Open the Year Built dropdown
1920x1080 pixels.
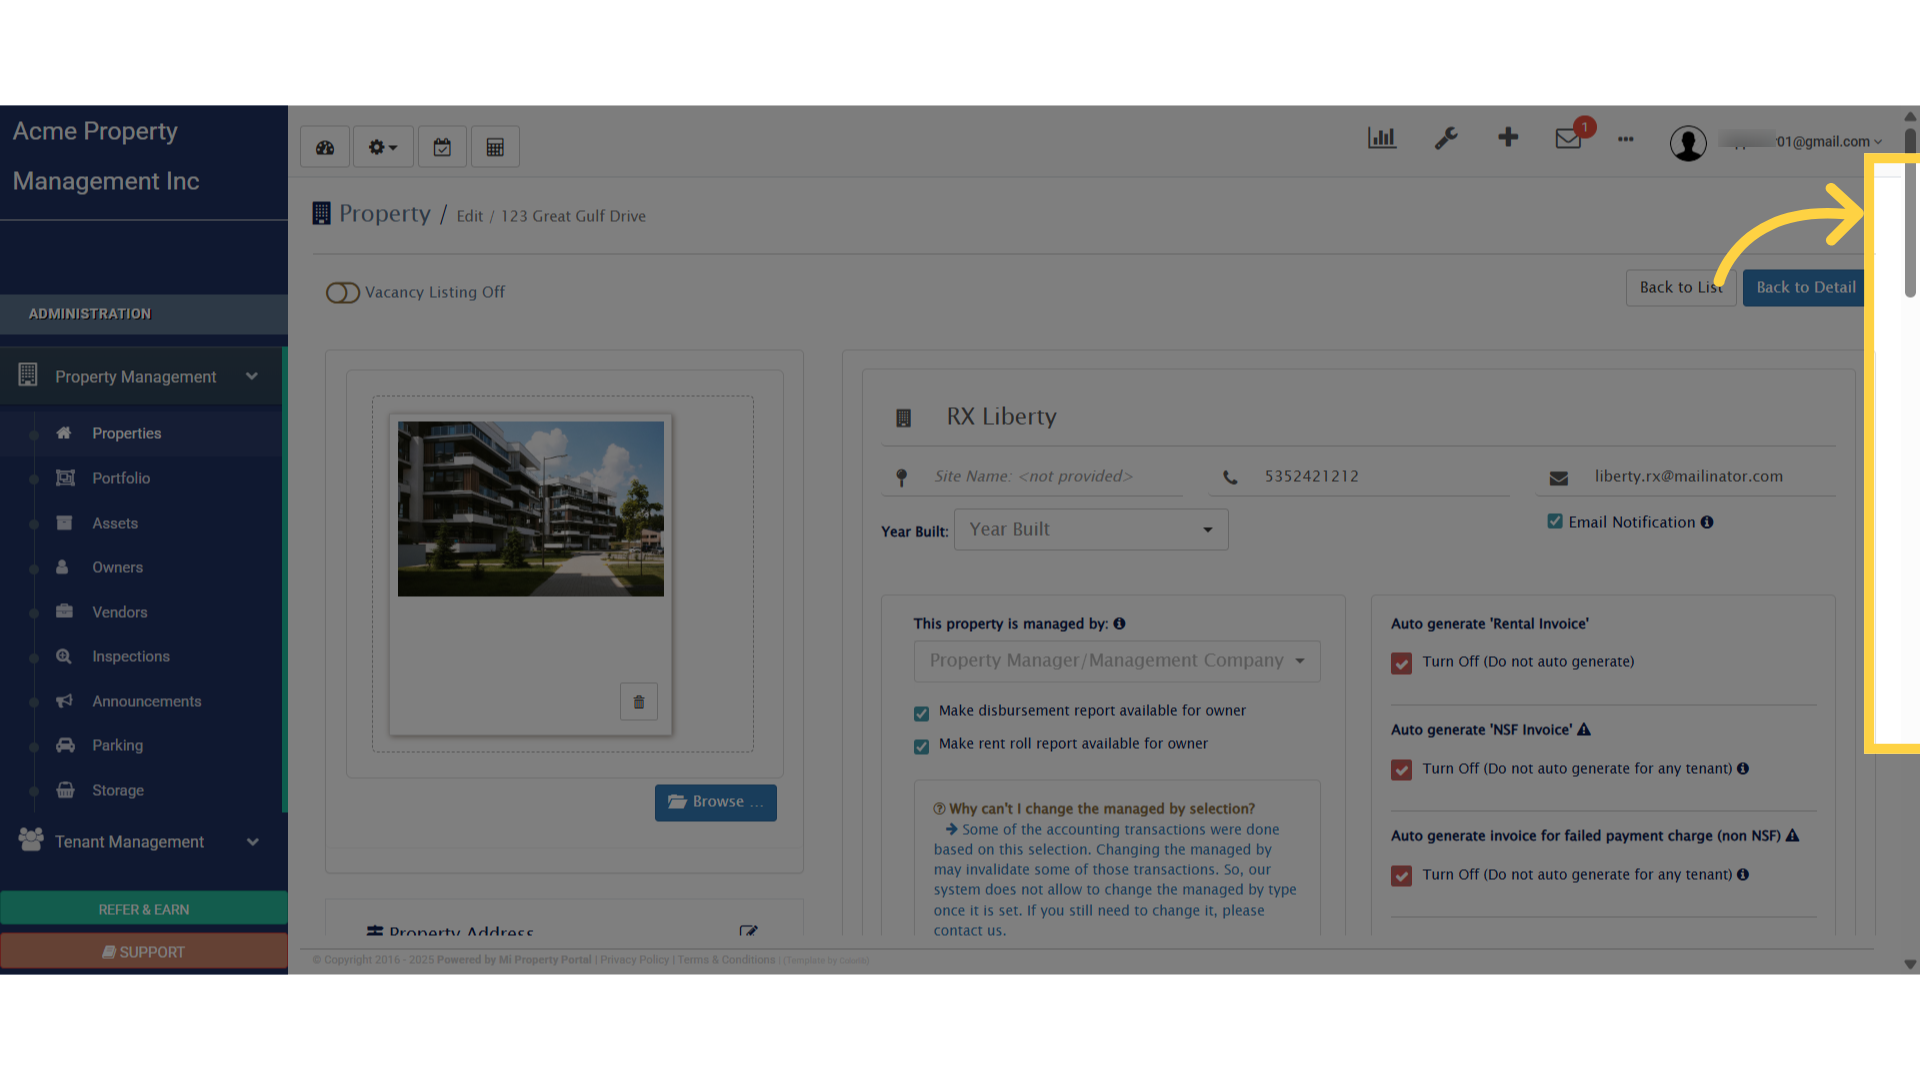click(1091, 530)
